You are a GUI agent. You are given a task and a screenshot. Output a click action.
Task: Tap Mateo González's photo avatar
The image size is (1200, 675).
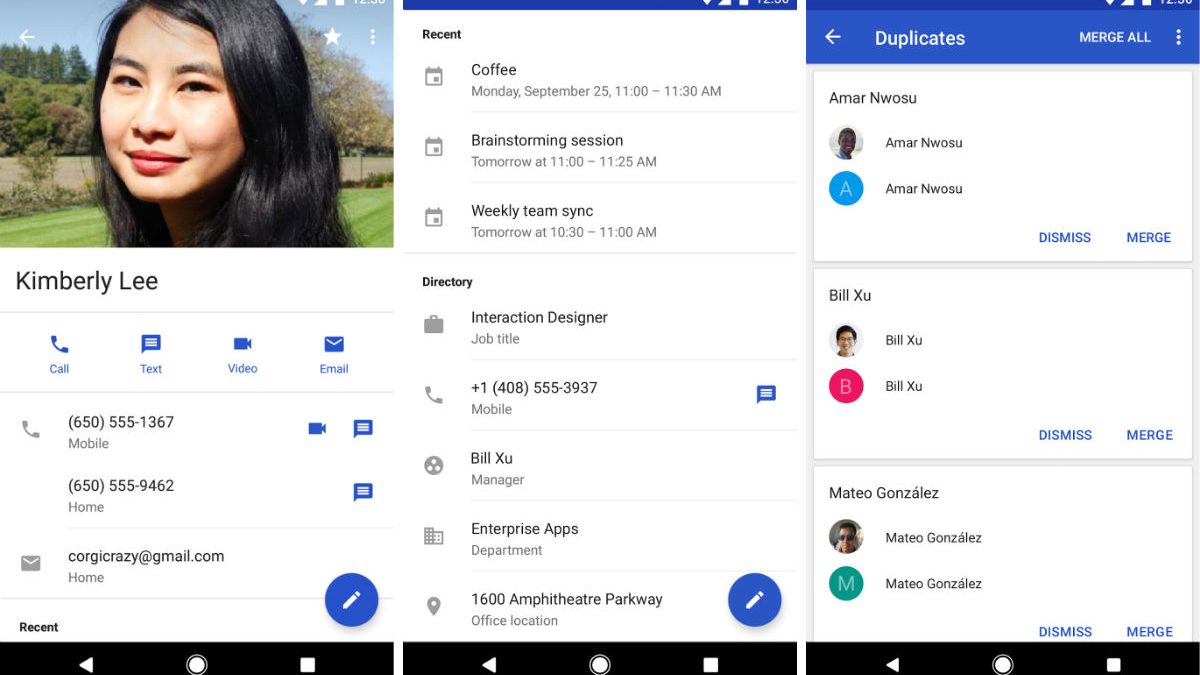point(846,537)
